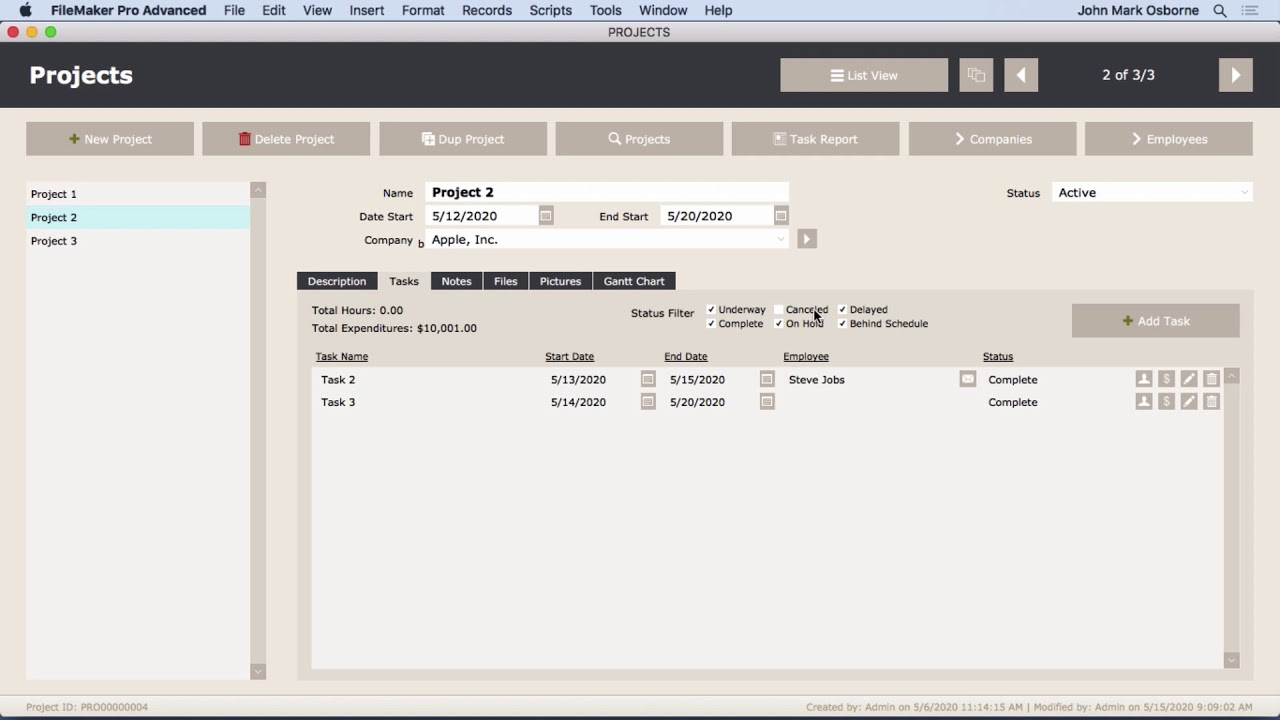Sort by Task Name column header
The height and width of the screenshot is (720, 1280).
[x=342, y=356]
